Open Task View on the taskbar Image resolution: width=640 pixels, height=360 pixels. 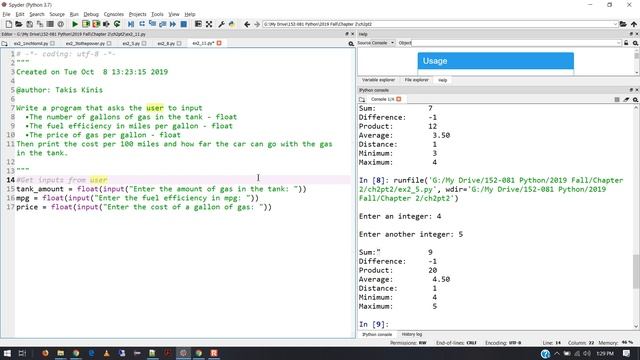[x=22, y=353]
